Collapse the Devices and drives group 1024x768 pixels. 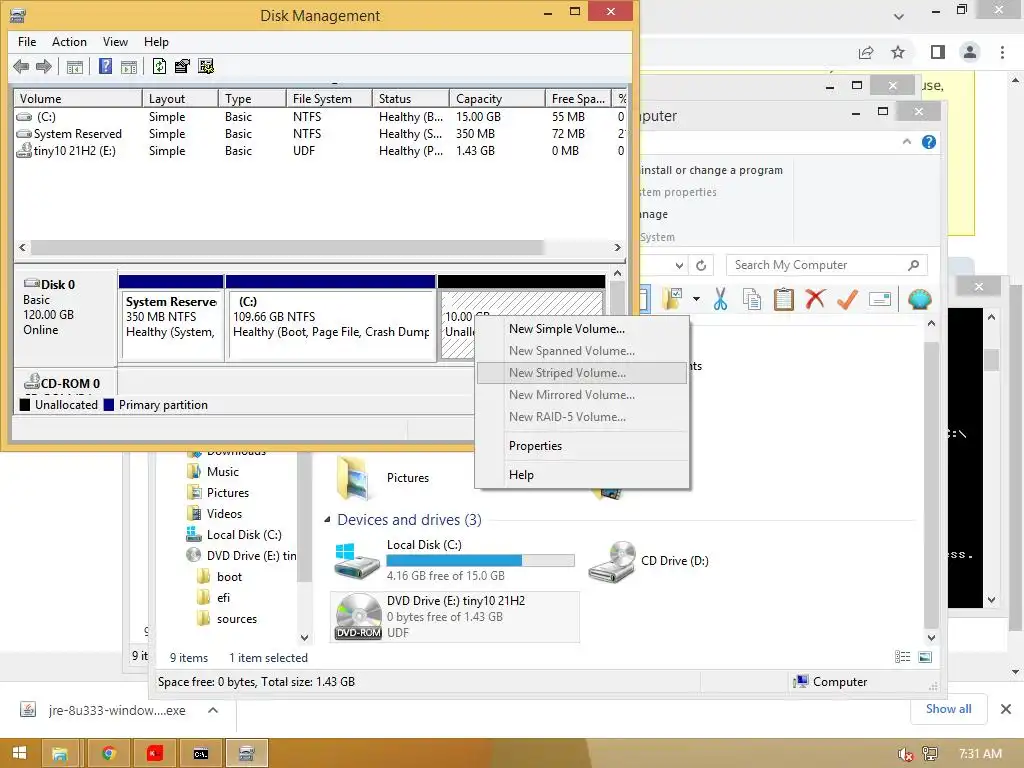click(x=327, y=520)
